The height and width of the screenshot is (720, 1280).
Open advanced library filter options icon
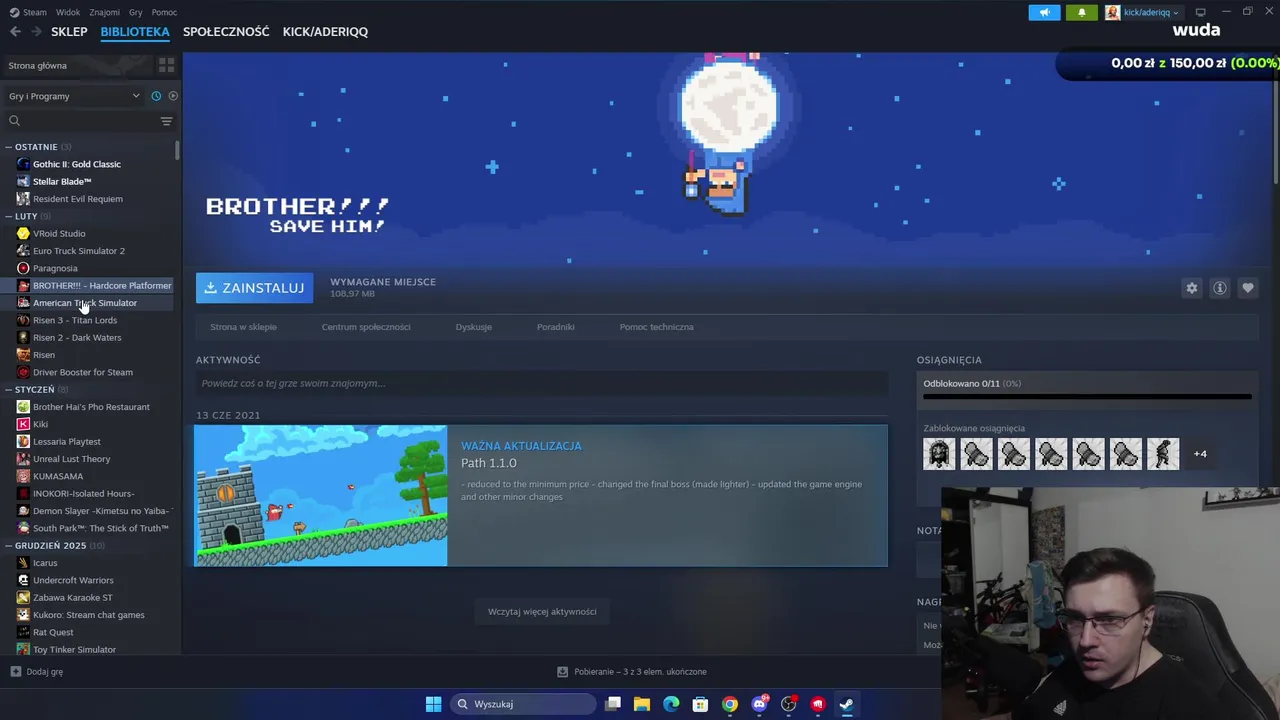pyautogui.click(x=166, y=121)
